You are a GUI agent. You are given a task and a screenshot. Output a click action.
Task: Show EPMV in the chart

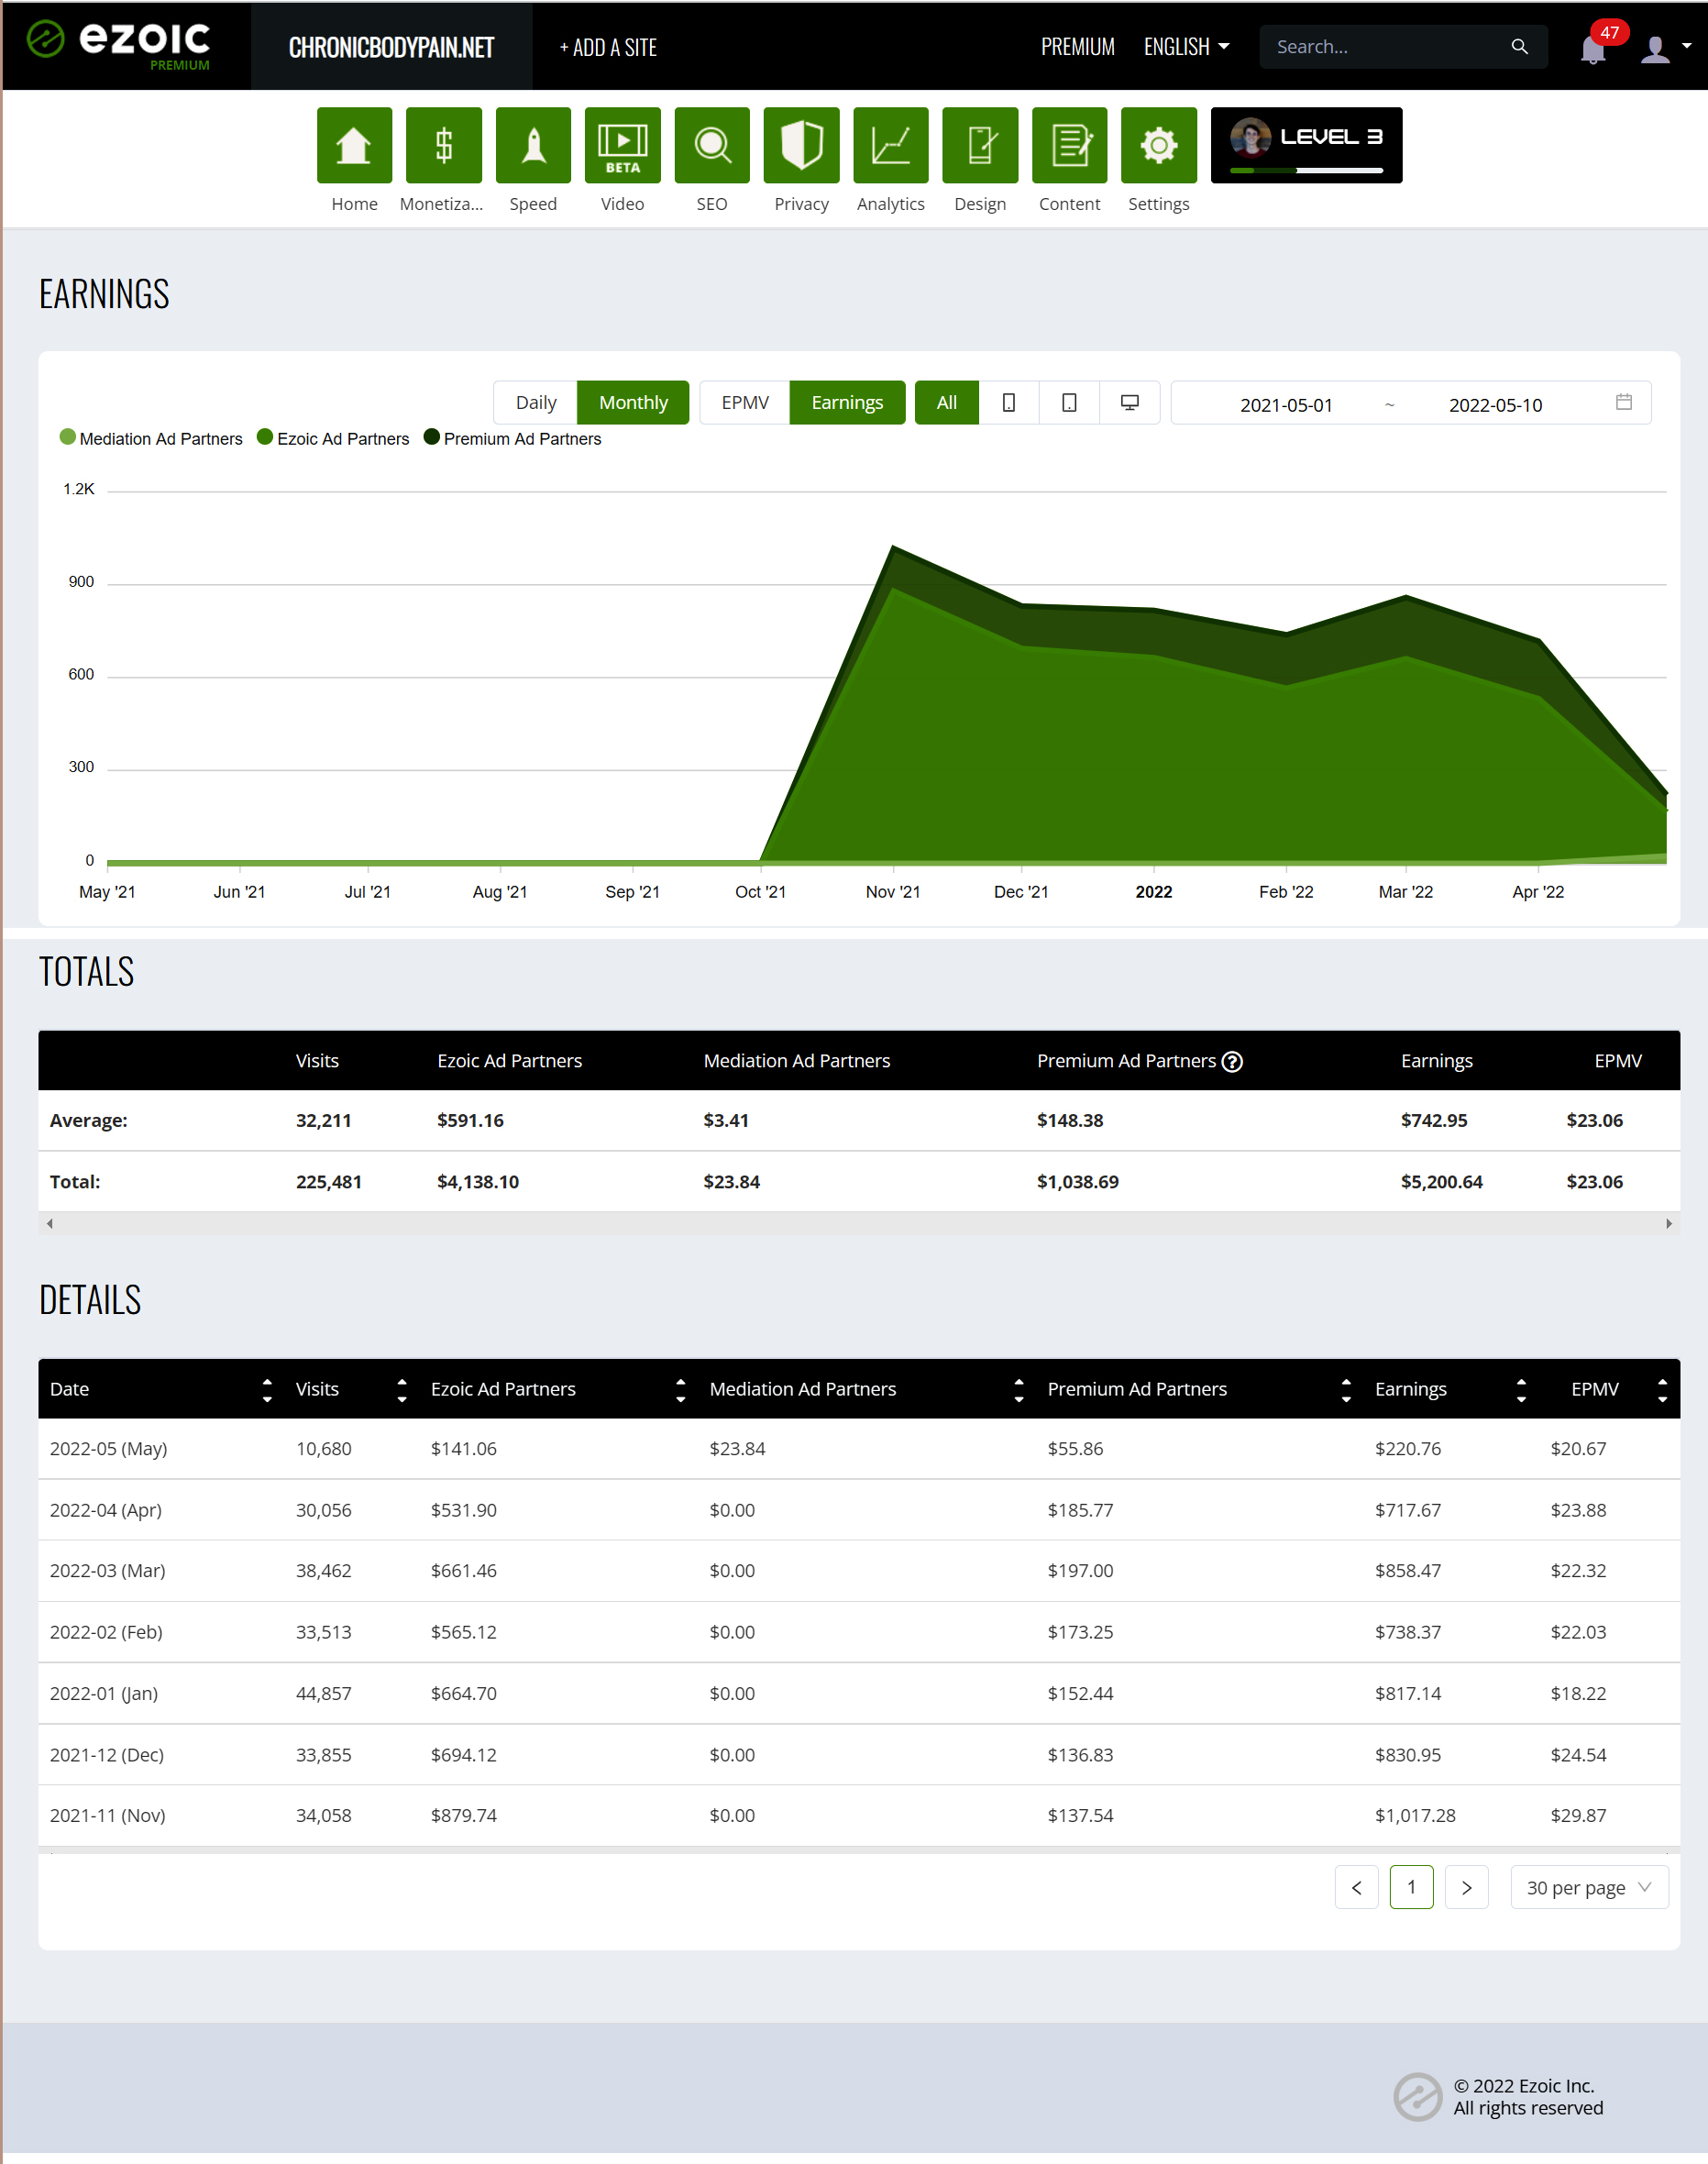745,403
